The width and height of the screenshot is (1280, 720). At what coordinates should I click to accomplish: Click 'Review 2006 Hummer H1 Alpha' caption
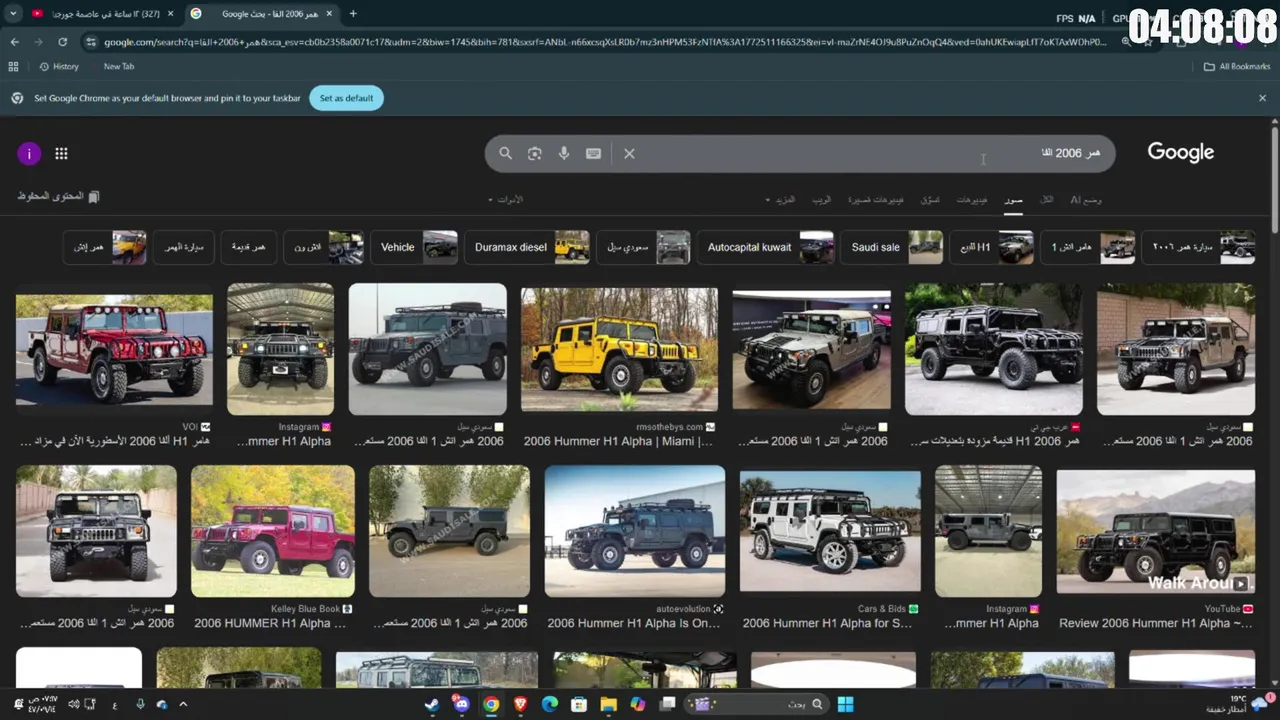tap(1156, 623)
